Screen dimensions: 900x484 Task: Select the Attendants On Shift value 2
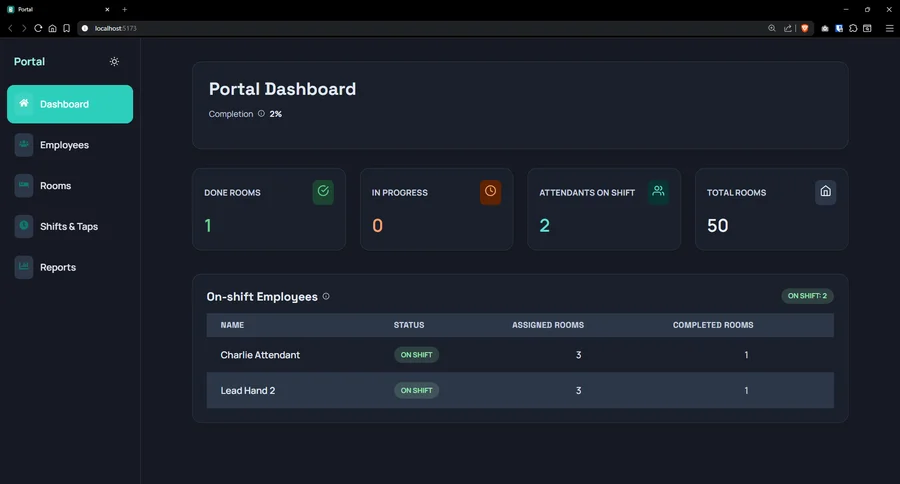click(545, 225)
